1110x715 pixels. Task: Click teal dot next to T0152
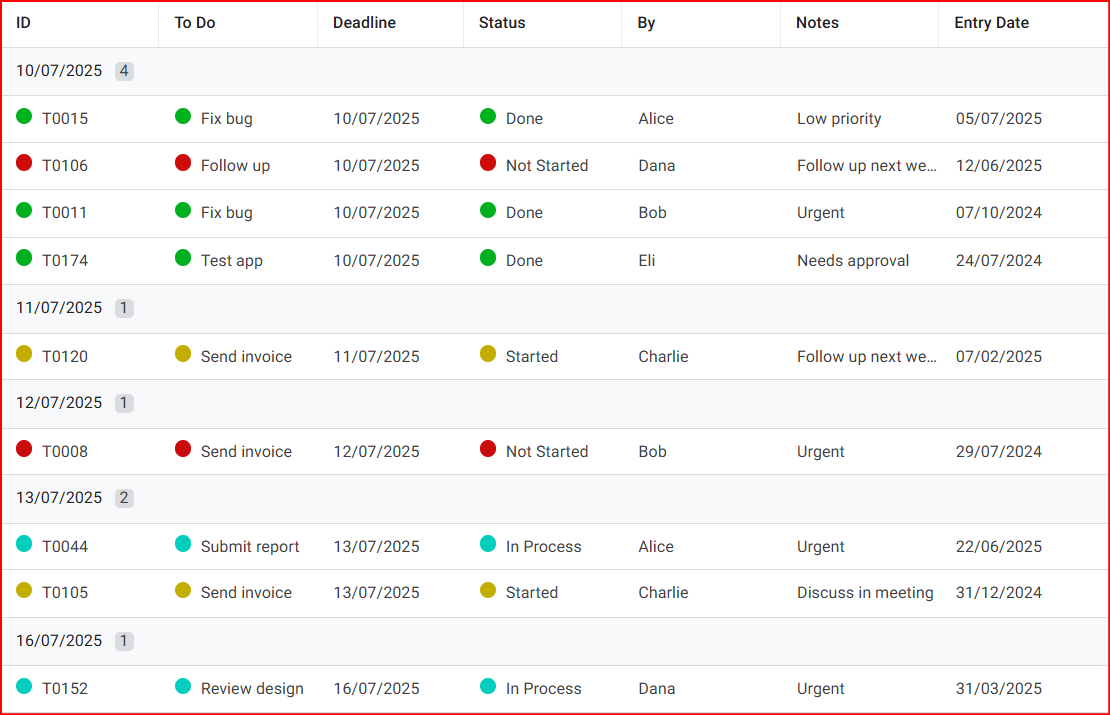[24, 686]
